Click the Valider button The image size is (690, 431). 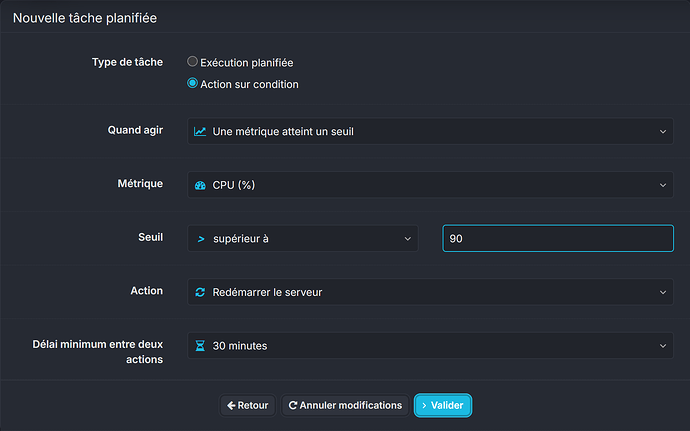[443, 405]
